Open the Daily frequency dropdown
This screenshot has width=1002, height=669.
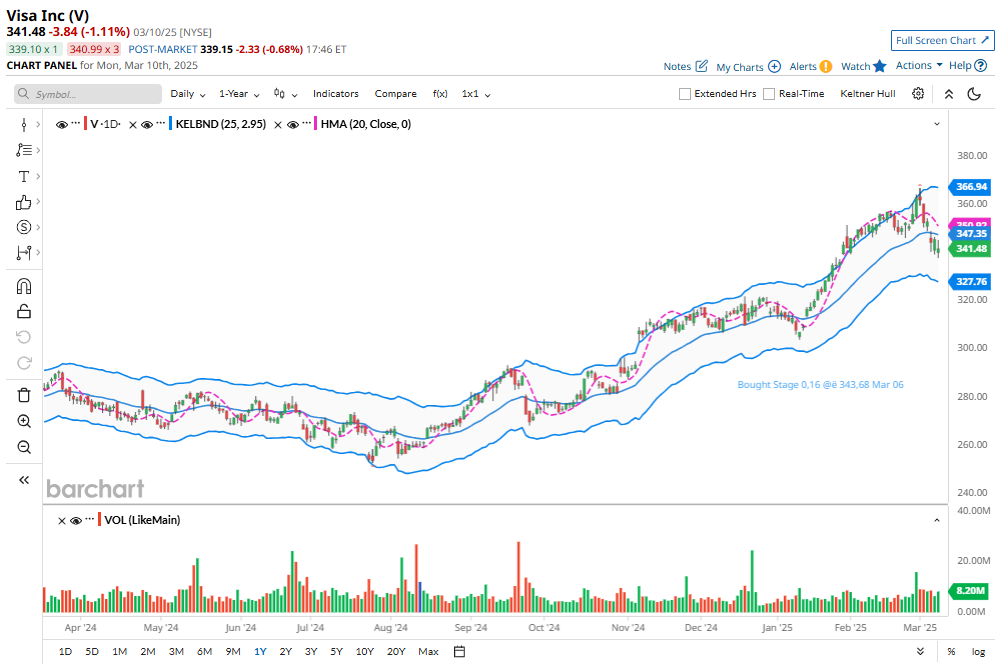[x=188, y=94]
